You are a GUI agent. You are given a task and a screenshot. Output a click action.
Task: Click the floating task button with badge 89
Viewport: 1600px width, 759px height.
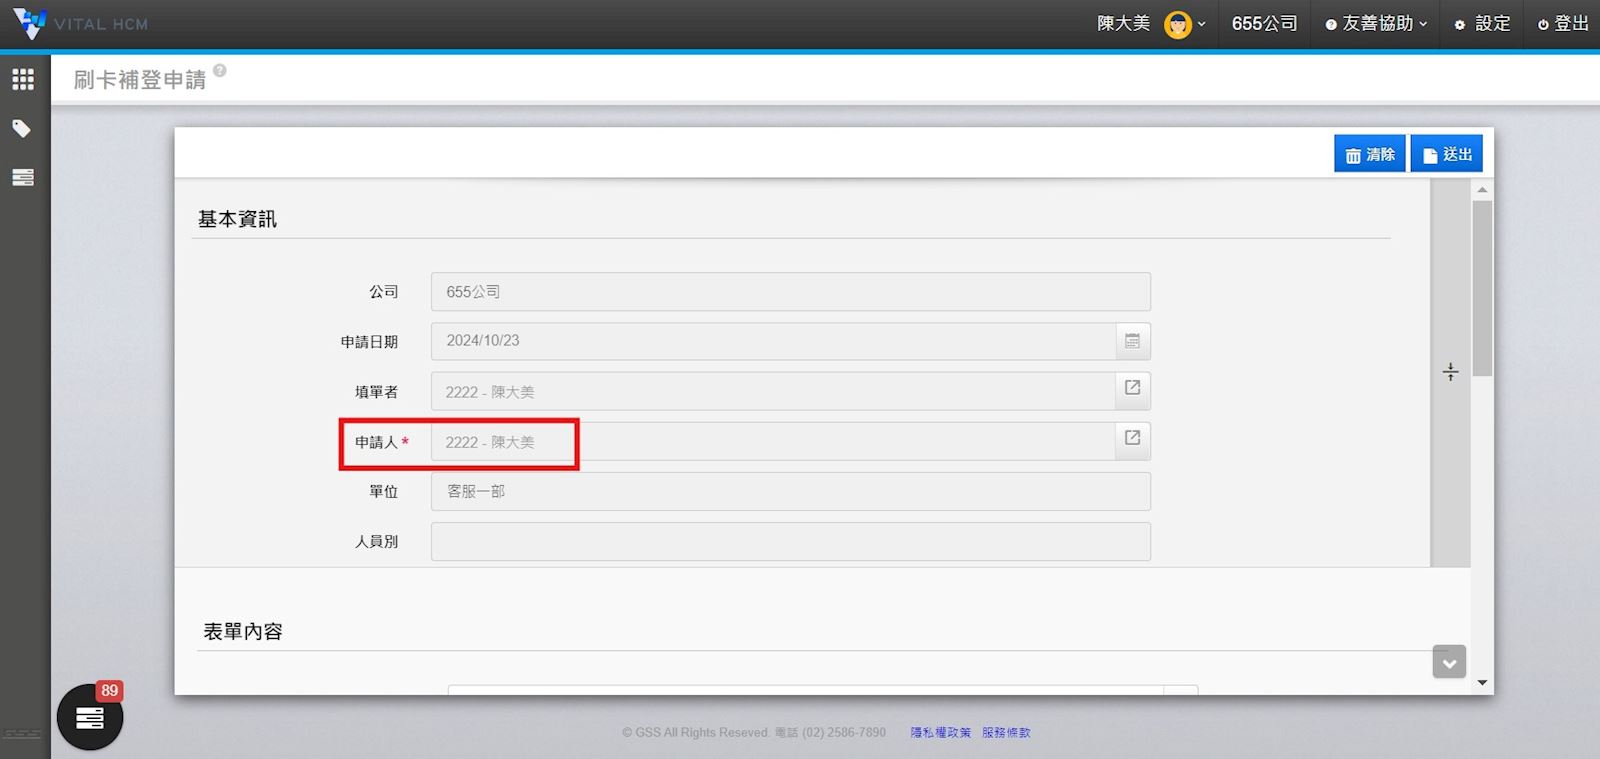coord(90,717)
